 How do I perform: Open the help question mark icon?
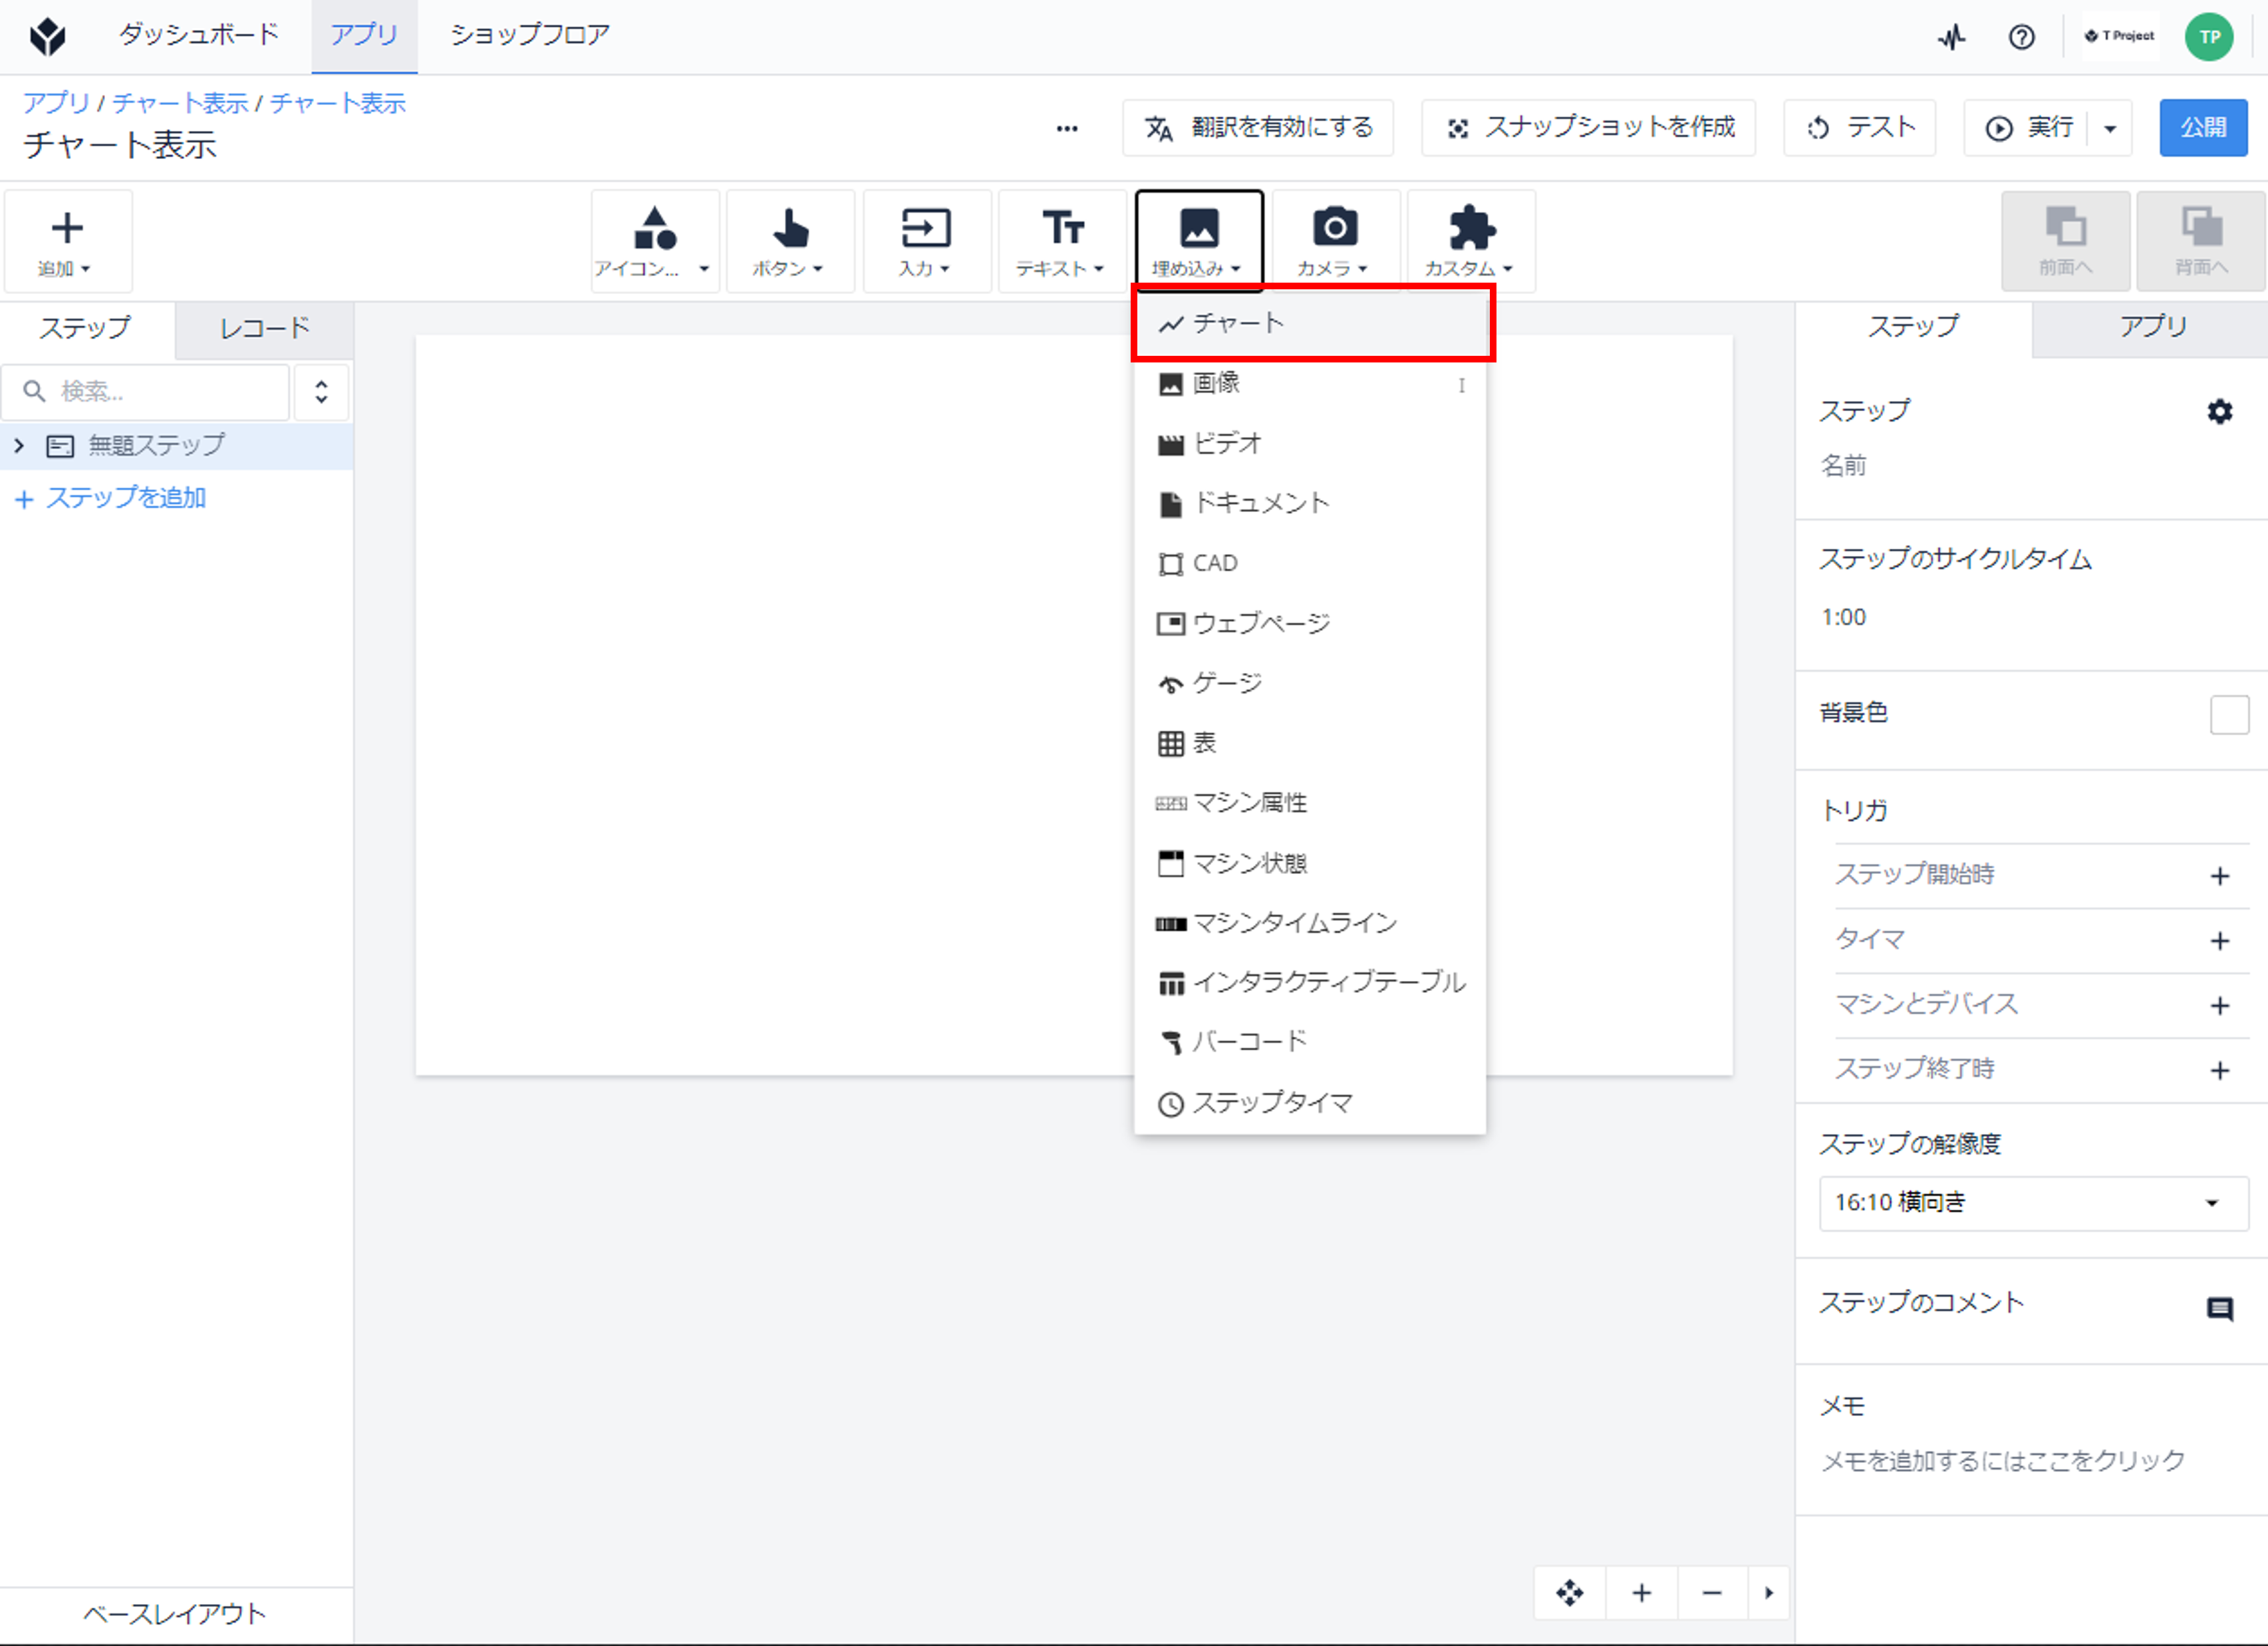point(2021,38)
